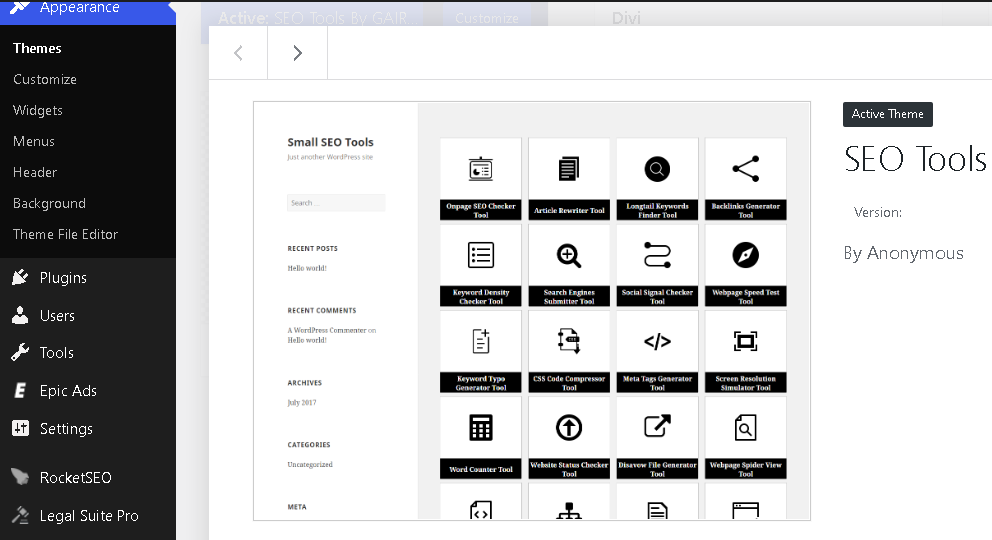This screenshot has width=992, height=540.
Task: Open the Legal Suite Pro menu
Action: tap(88, 516)
